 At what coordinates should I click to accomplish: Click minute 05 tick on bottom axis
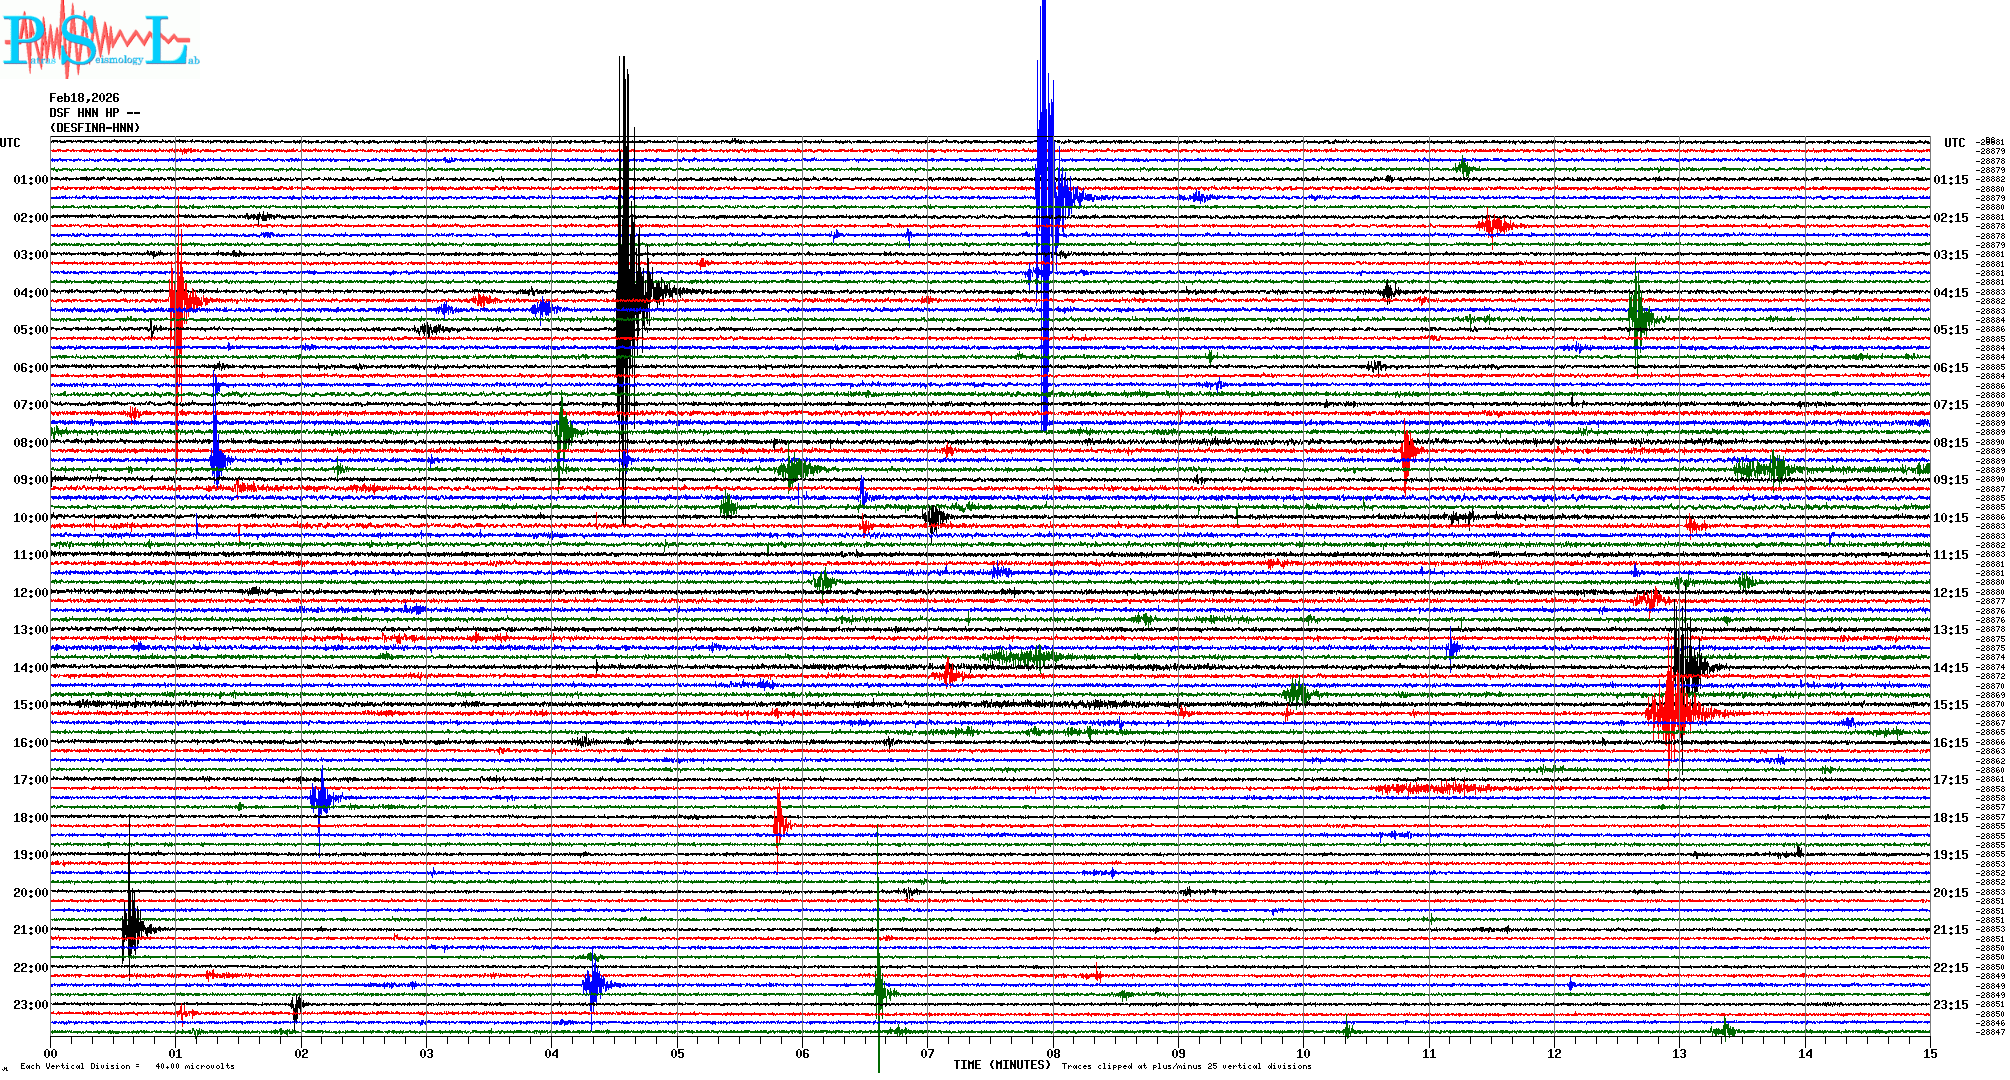tap(678, 1053)
